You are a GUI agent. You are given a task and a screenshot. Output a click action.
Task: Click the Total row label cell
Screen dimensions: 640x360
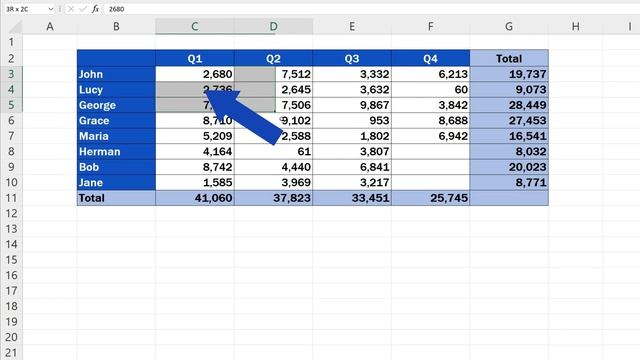[x=116, y=198]
